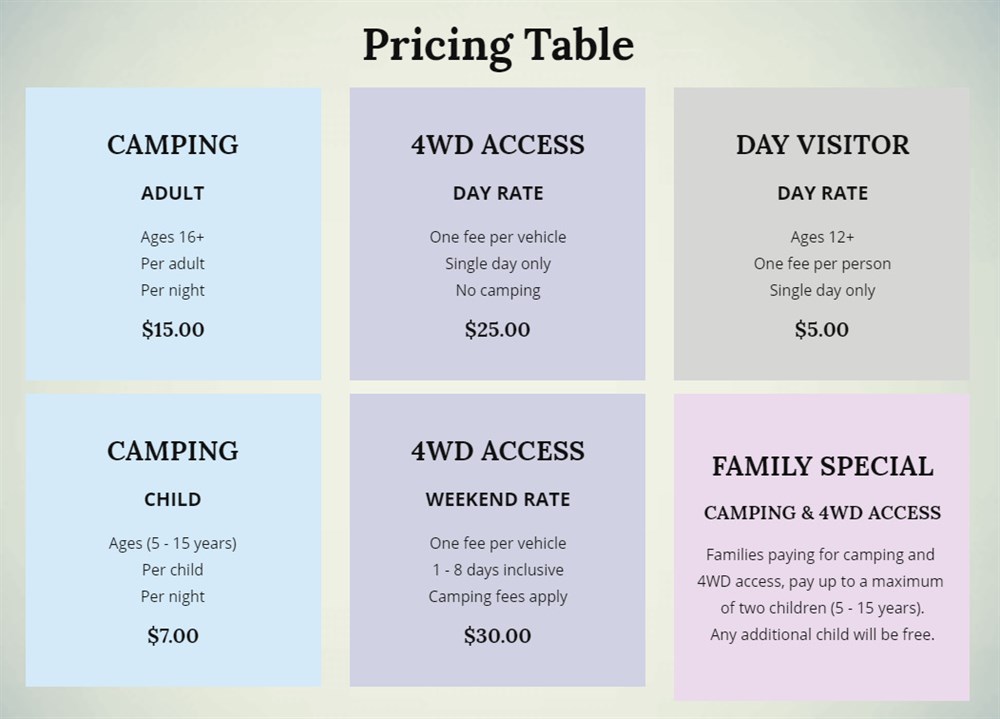This screenshot has width=1000, height=719.
Task: Click the 'No camping' line
Action: tap(498, 291)
